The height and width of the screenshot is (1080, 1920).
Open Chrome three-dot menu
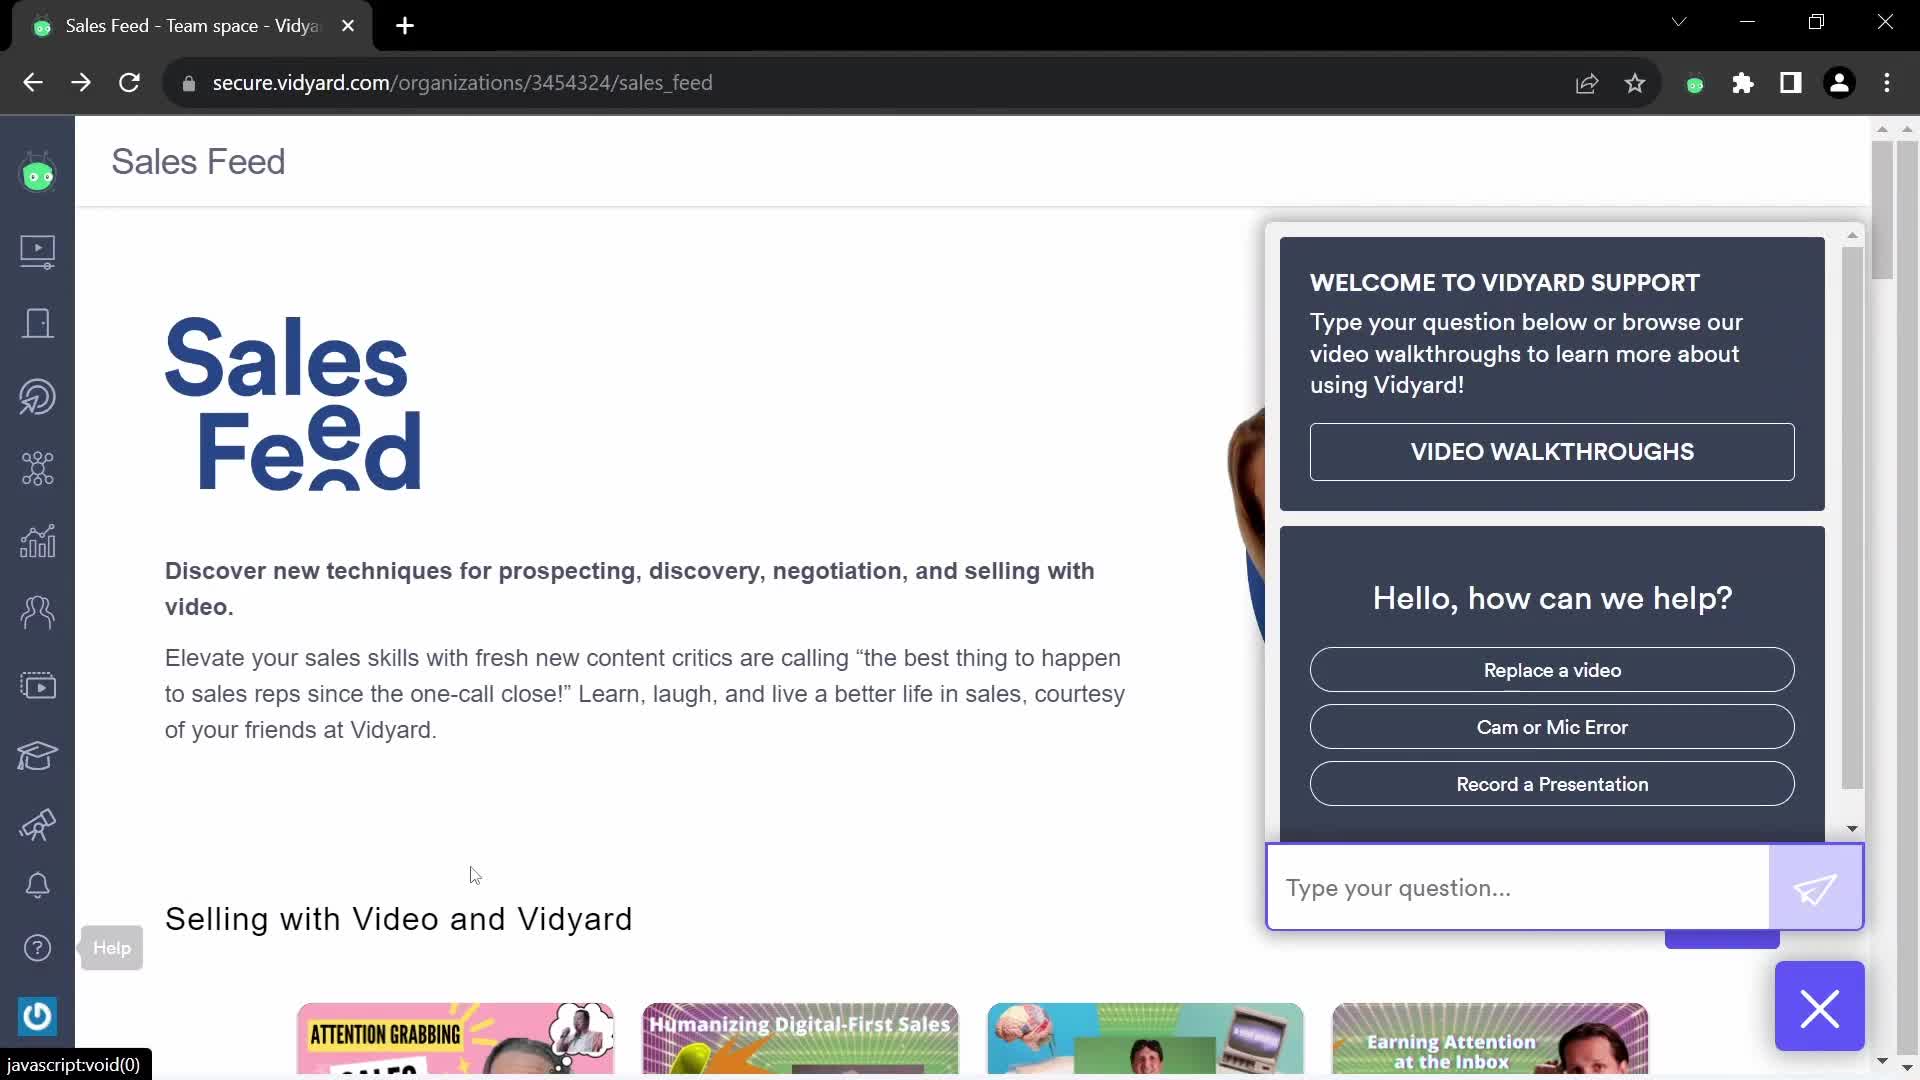click(1887, 83)
